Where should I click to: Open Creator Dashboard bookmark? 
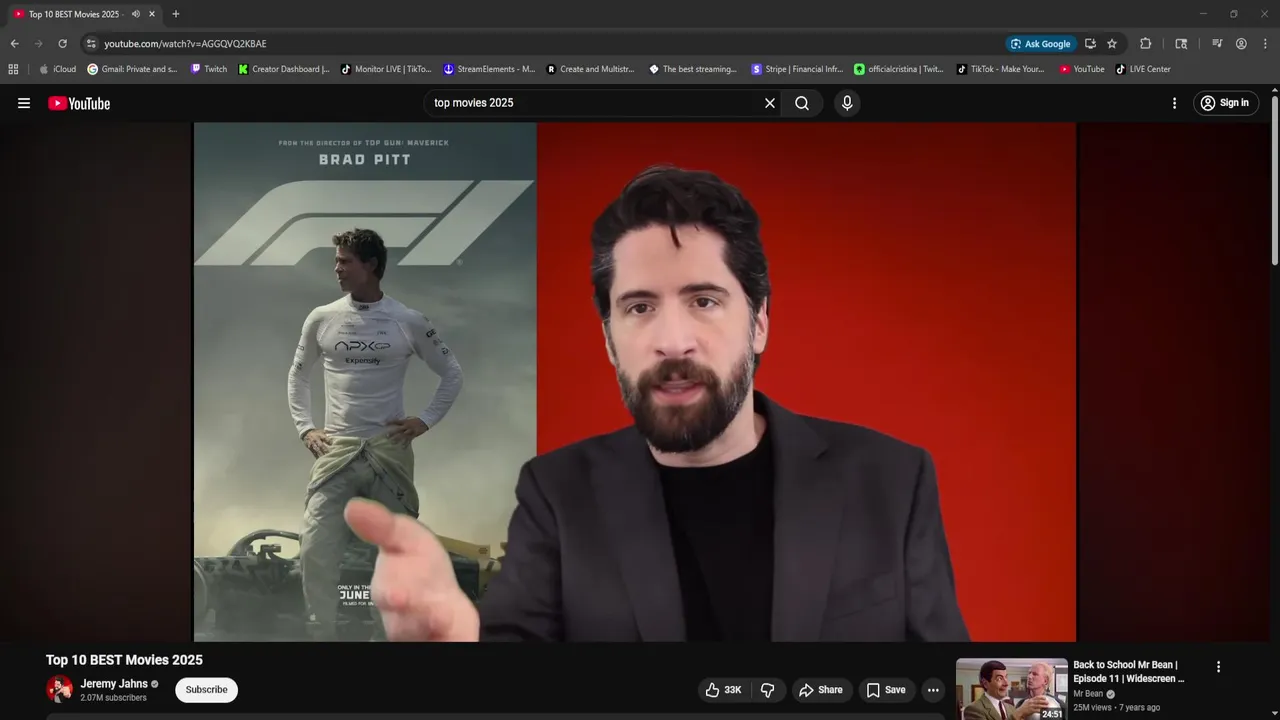pos(284,69)
